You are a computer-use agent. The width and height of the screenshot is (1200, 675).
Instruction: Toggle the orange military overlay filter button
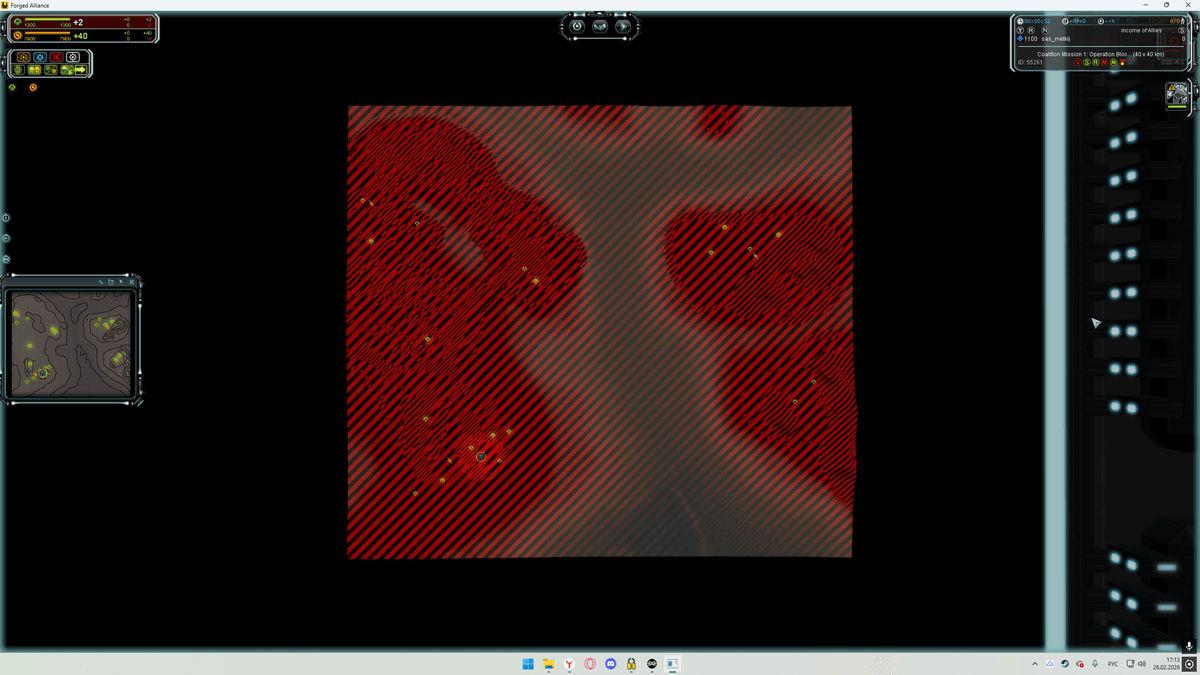click(23, 57)
